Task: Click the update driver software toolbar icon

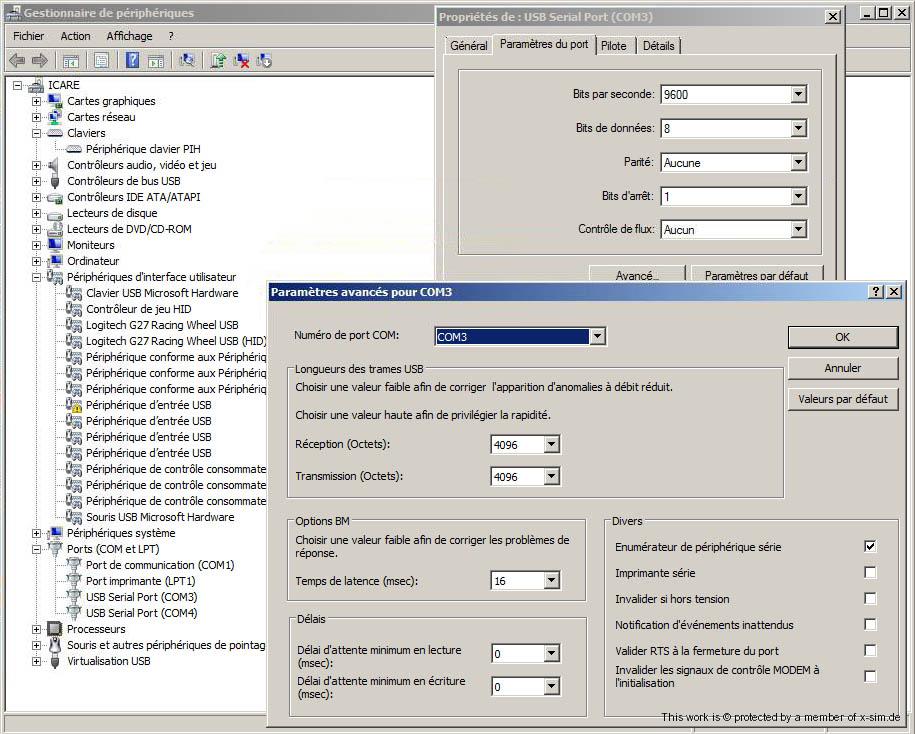Action: click(x=218, y=60)
